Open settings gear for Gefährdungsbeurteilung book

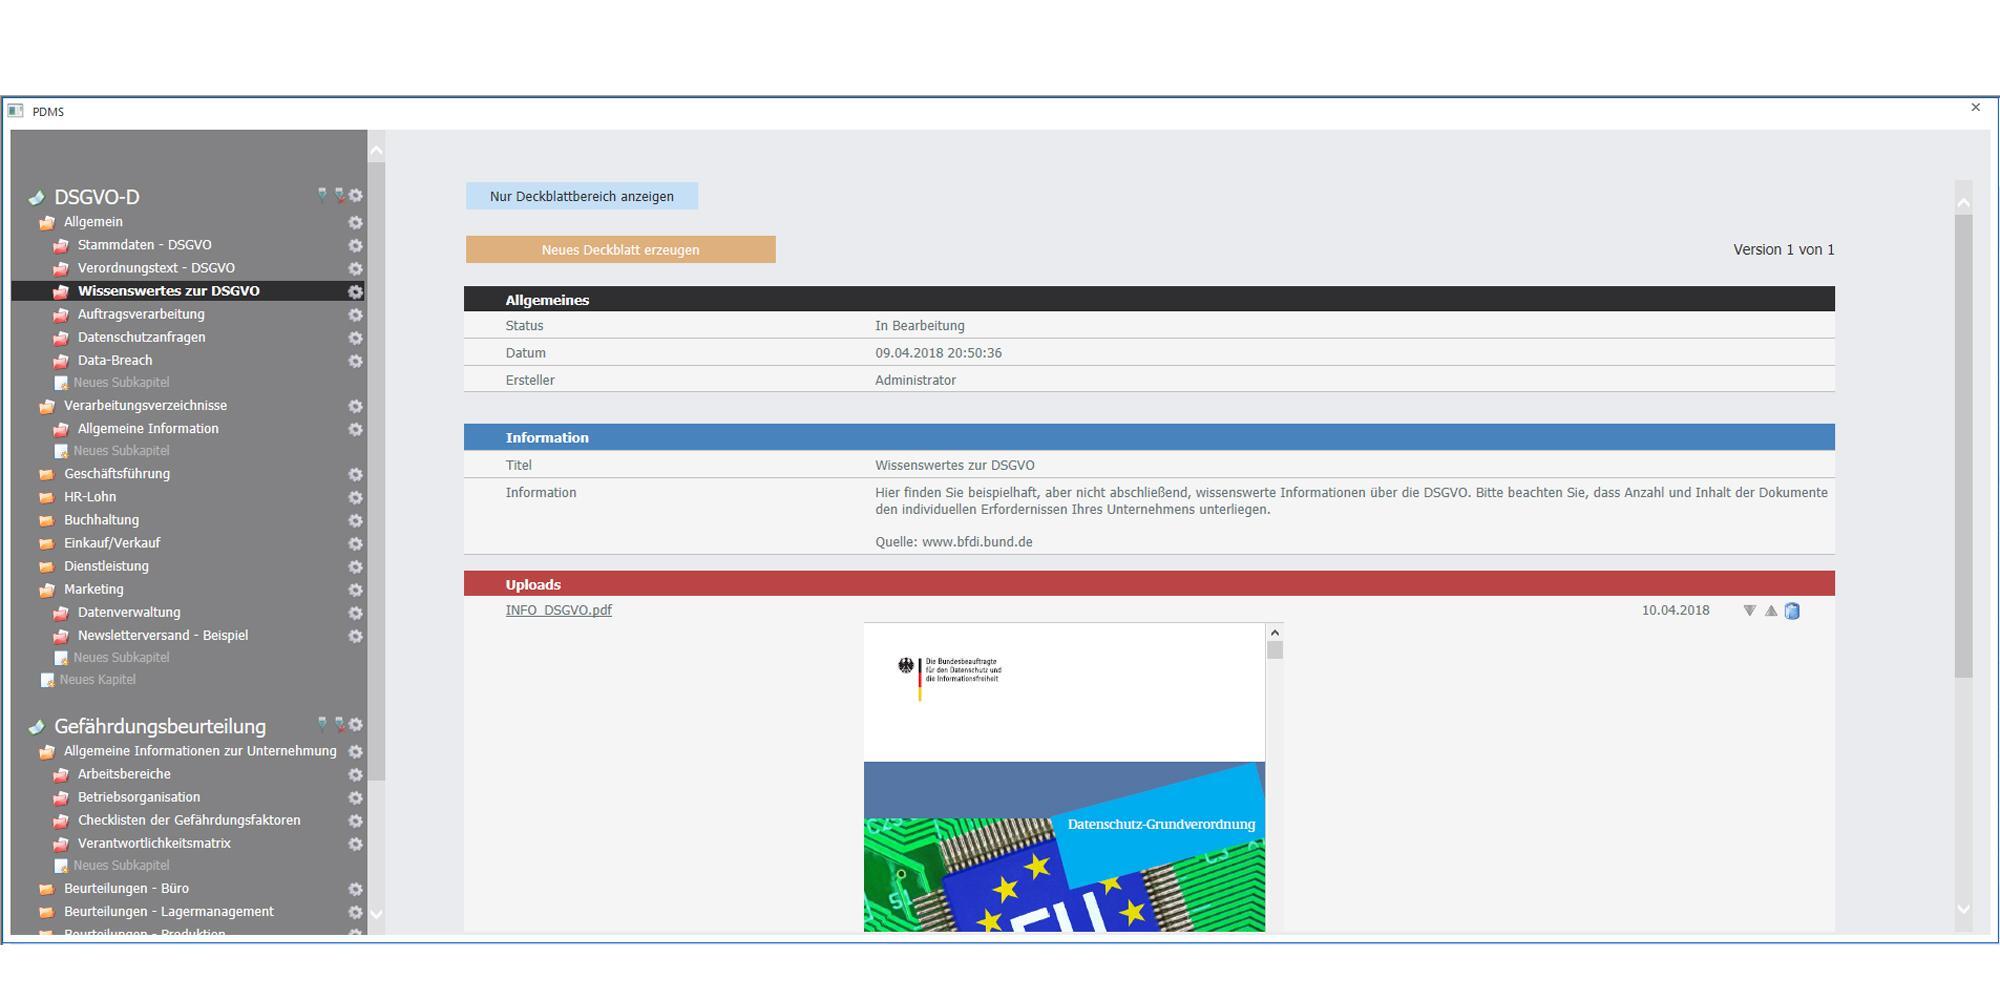coord(355,724)
